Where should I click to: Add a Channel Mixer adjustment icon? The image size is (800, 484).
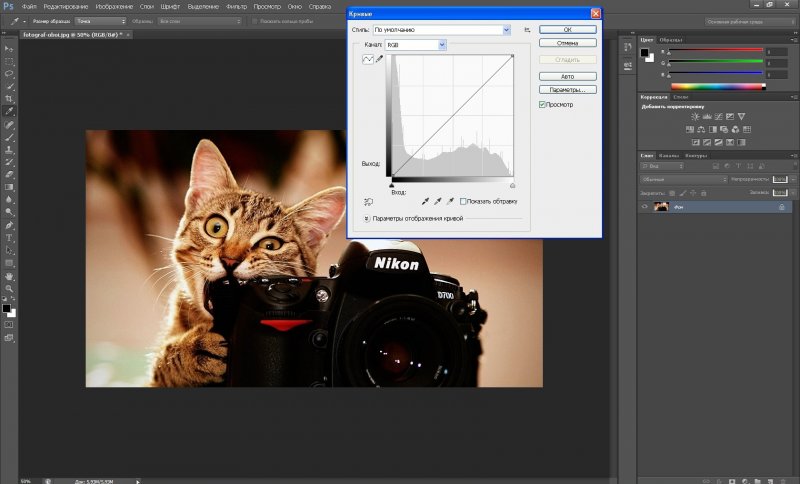[735, 130]
